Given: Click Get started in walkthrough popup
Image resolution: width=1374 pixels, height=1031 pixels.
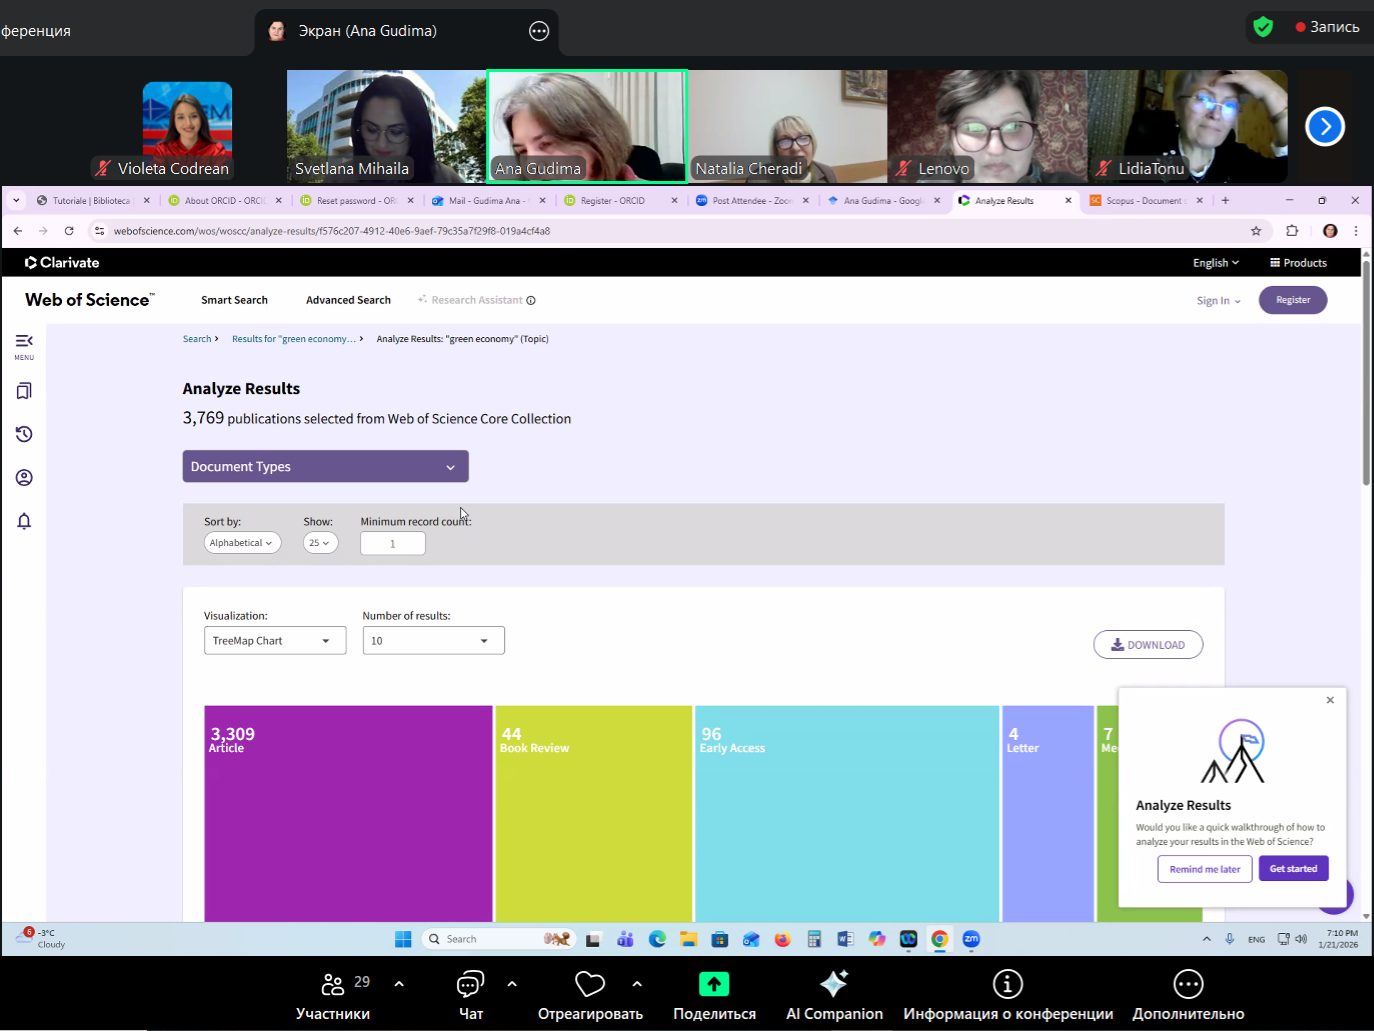Looking at the screenshot, I should pos(1293,869).
